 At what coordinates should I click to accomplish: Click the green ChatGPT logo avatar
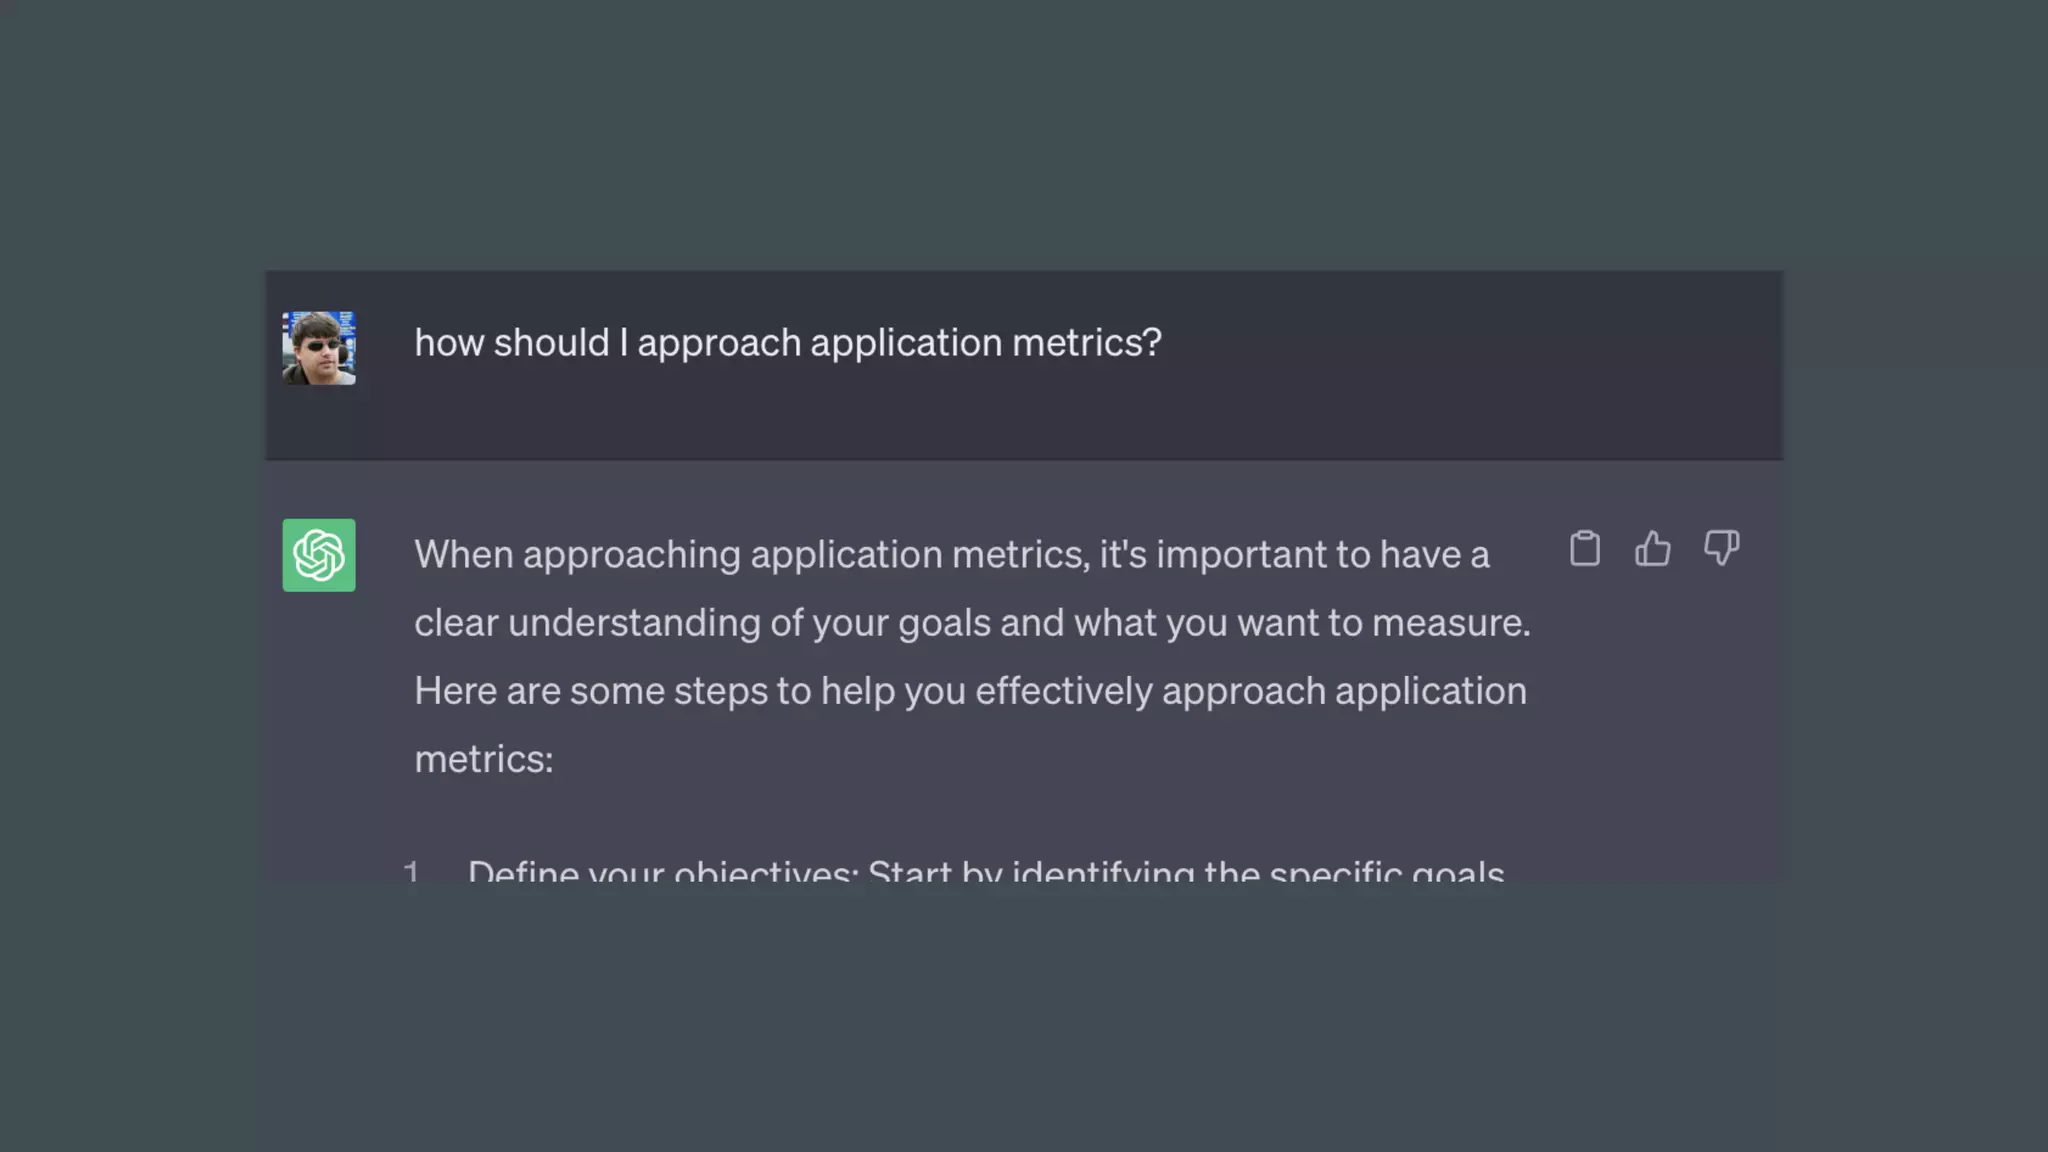(319, 555)
